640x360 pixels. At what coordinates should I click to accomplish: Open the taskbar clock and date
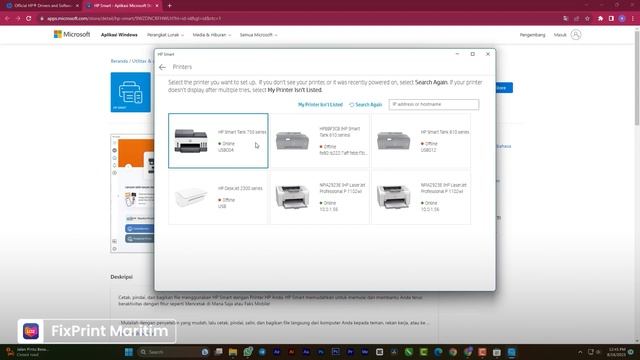pyautogui.click(x=616, y=352)
